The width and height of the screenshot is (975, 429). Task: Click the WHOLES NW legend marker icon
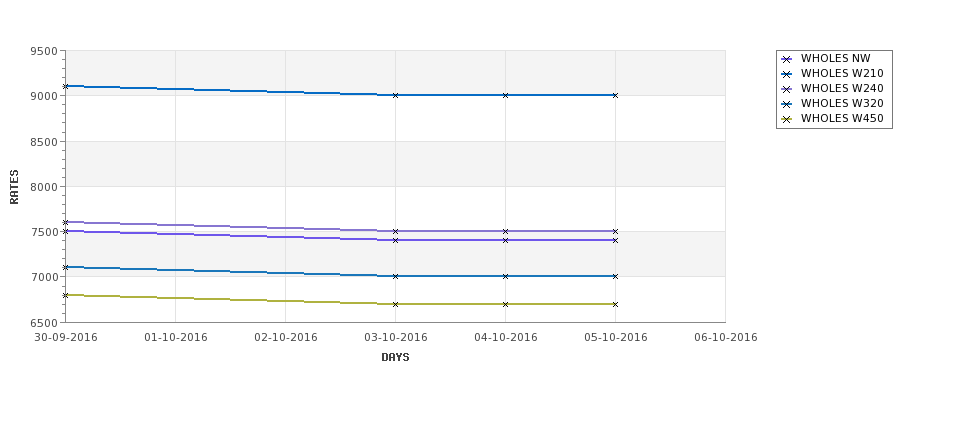pyautogui.click(x=787, y=59)
